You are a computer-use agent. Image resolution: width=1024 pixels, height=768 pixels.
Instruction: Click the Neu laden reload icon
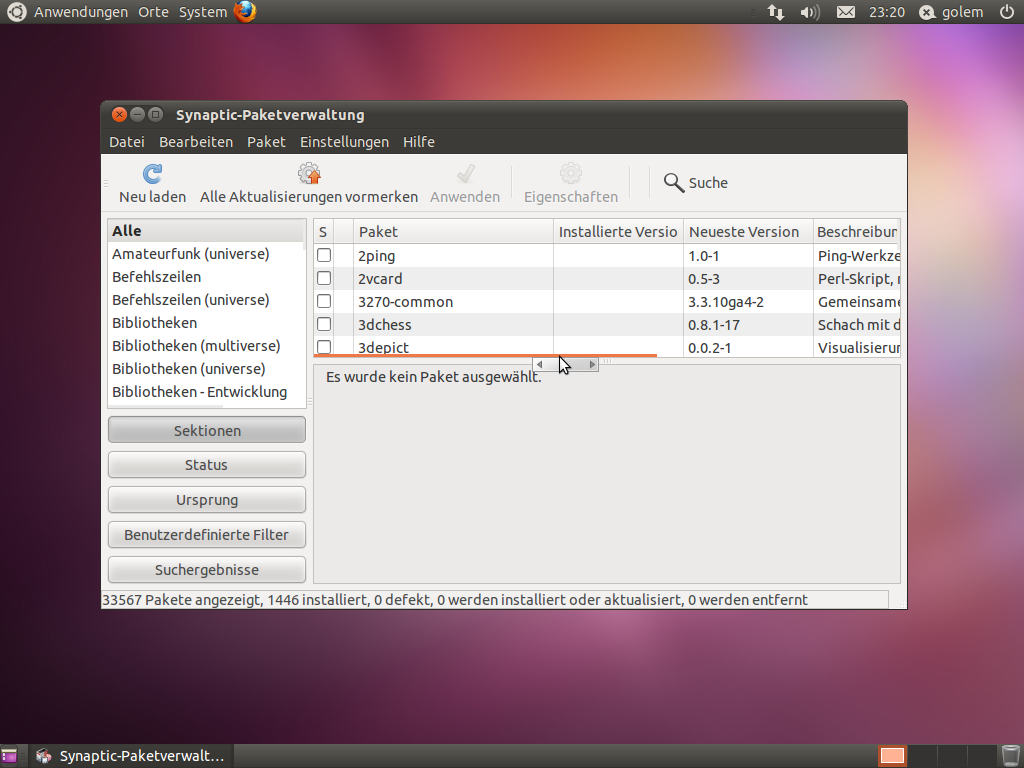152,174
